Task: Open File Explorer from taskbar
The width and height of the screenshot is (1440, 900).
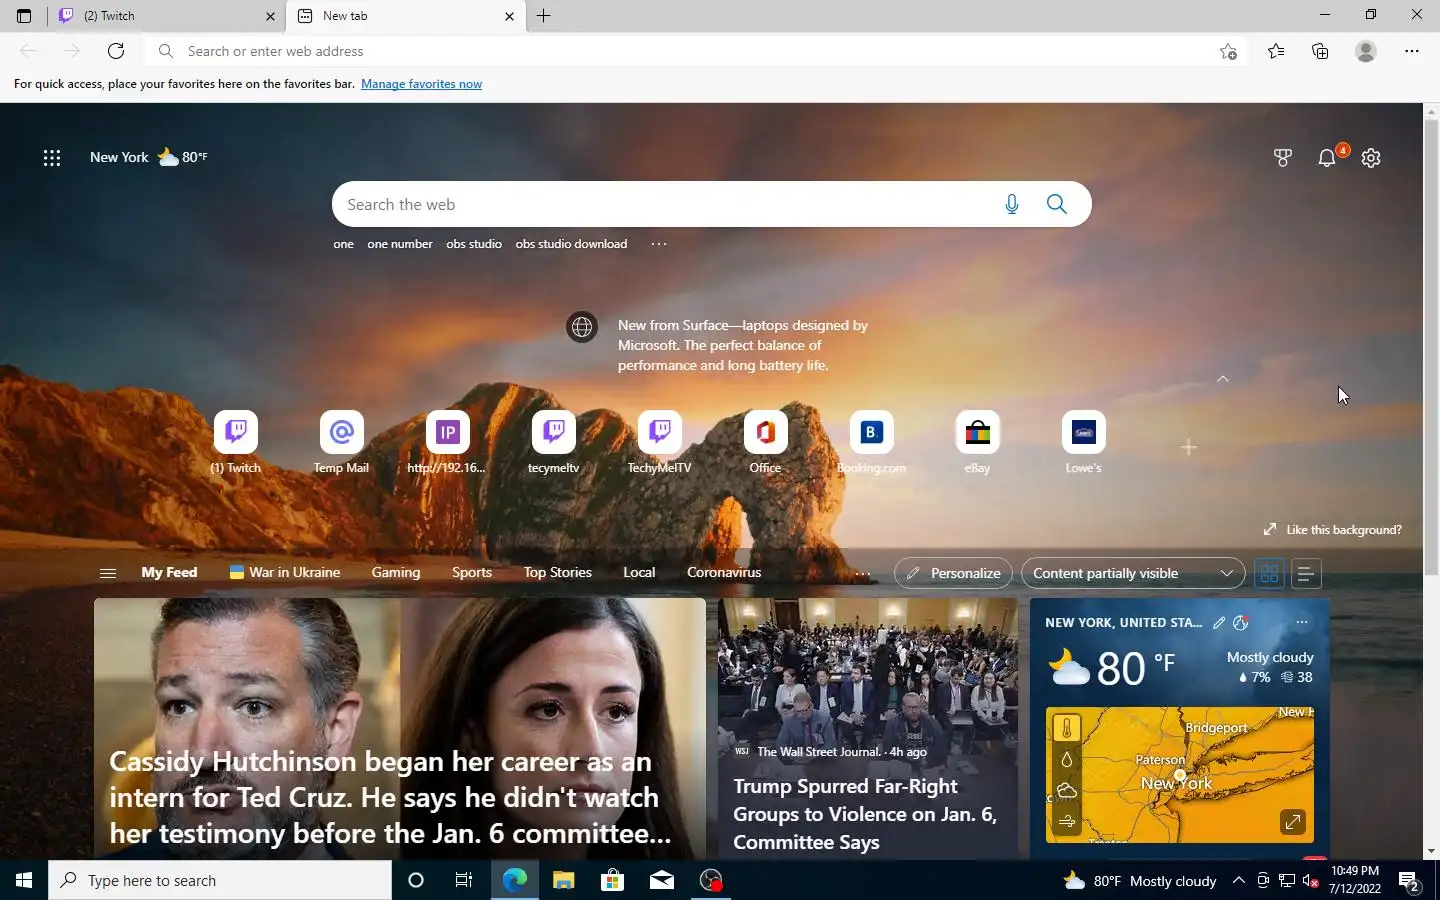Action: [x=564, y=880]
